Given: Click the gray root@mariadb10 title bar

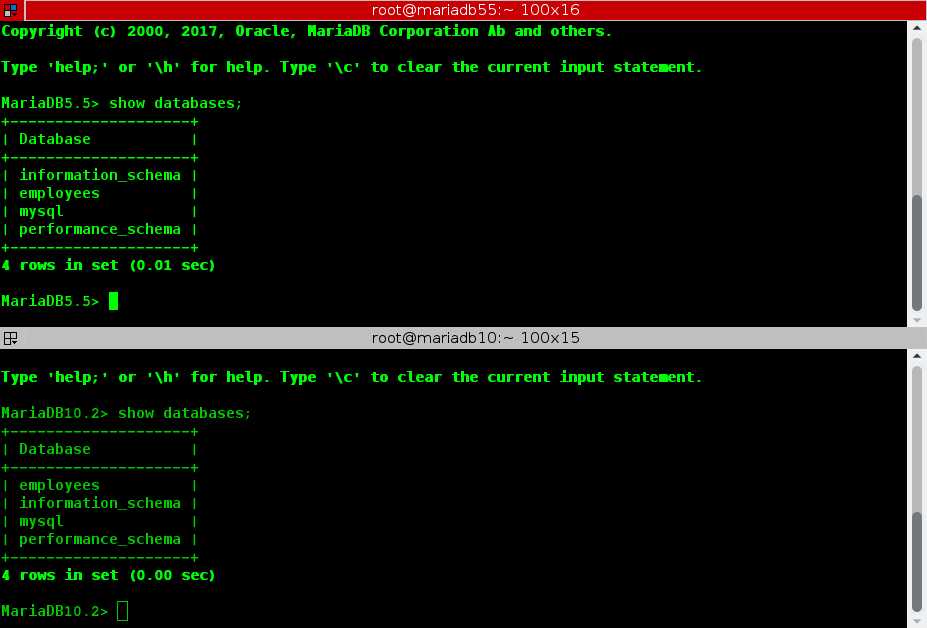Looking at the screenshot, I should tap(475, 338).
